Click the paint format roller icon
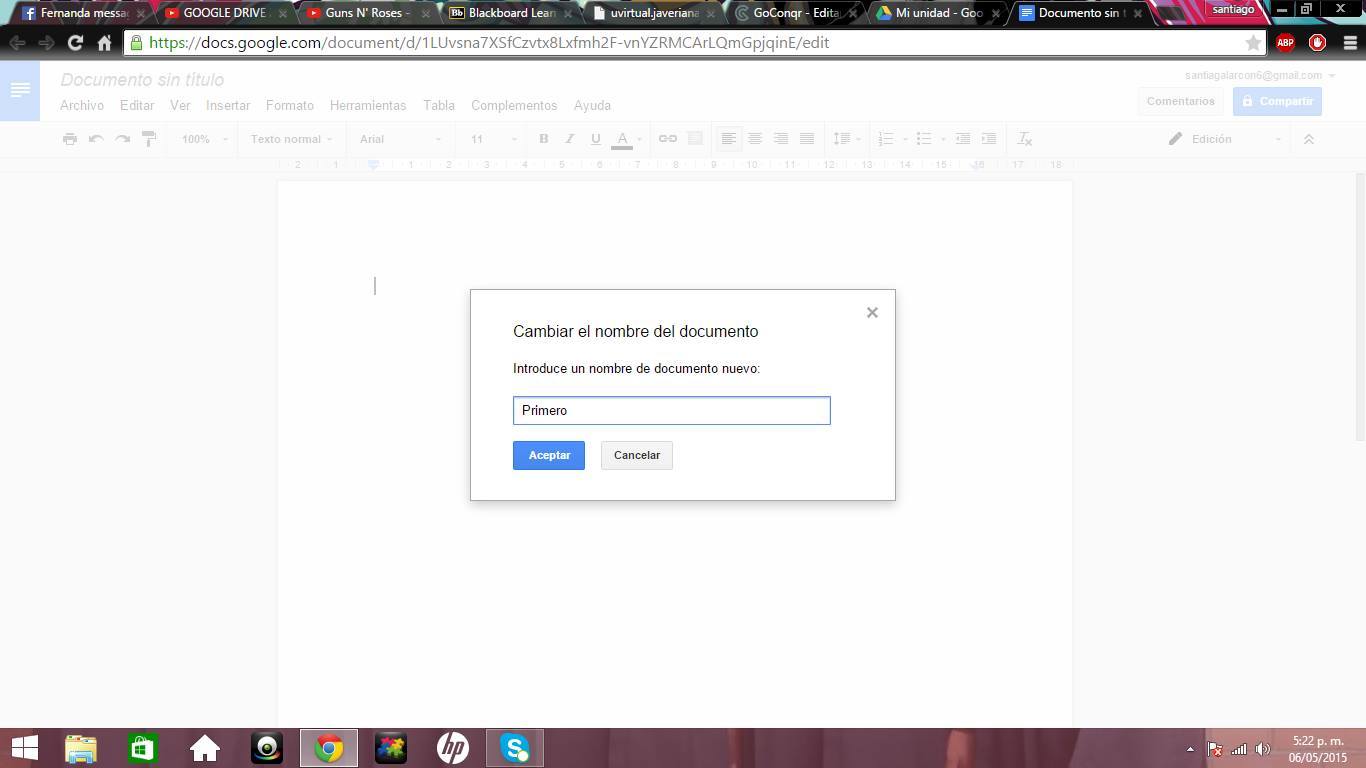This screenshot has height=768, width=1366. tap(149, 139)
